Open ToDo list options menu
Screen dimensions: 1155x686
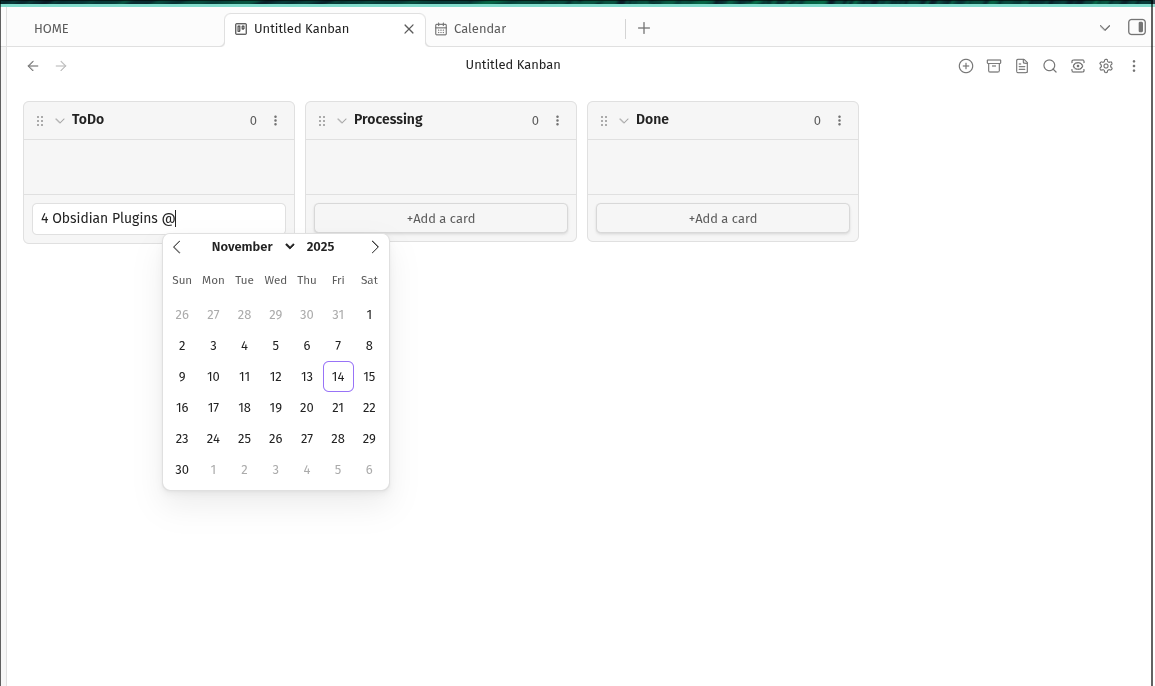click(275, 121)
